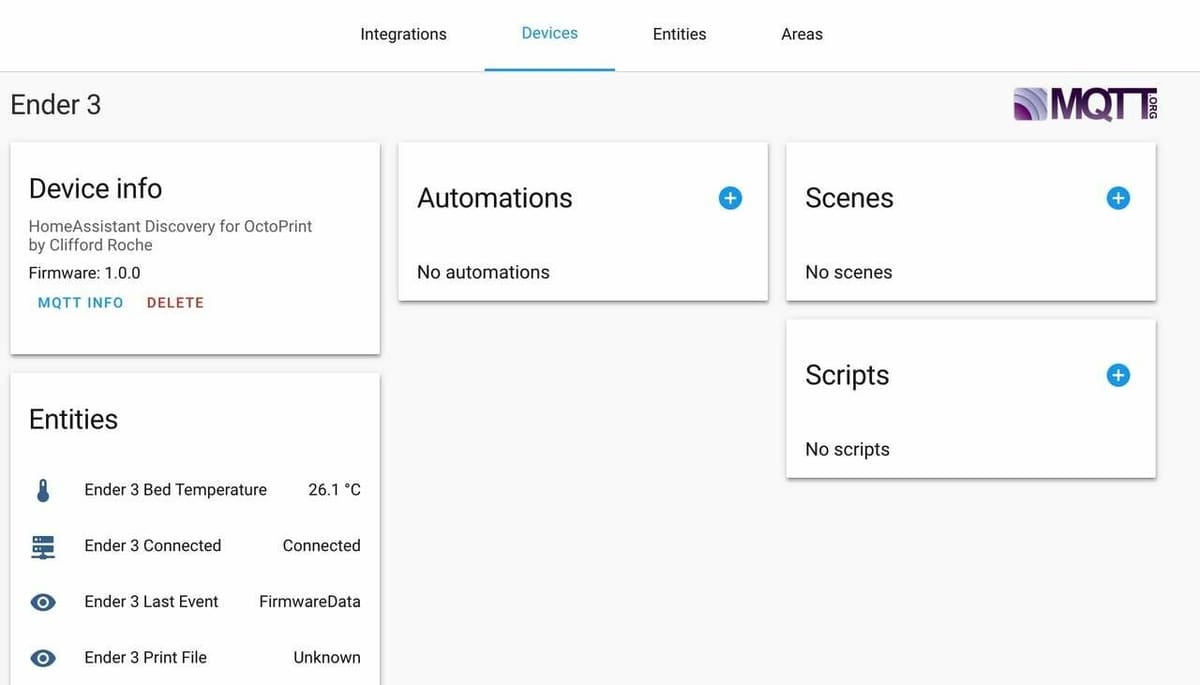Add a new automation with plus icon
Image resolution: width=1200 pixels, height=685 pixels.
coord(730,198)
